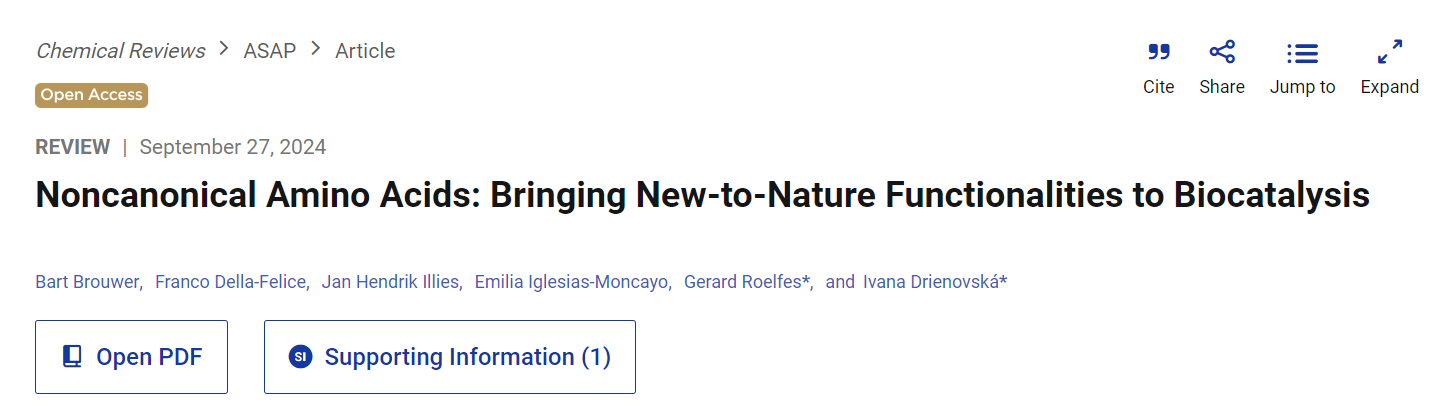Viewport: 1456px width, 416px height.
Task: Select the Article breadcrumb item
Action: 365,50
